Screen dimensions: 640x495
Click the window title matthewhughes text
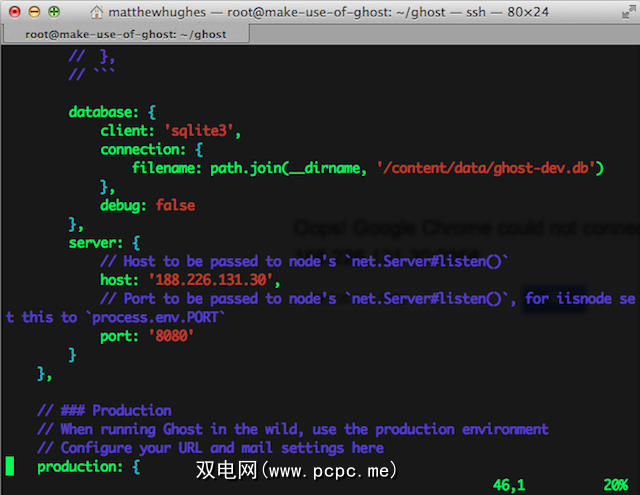(157, 12)
